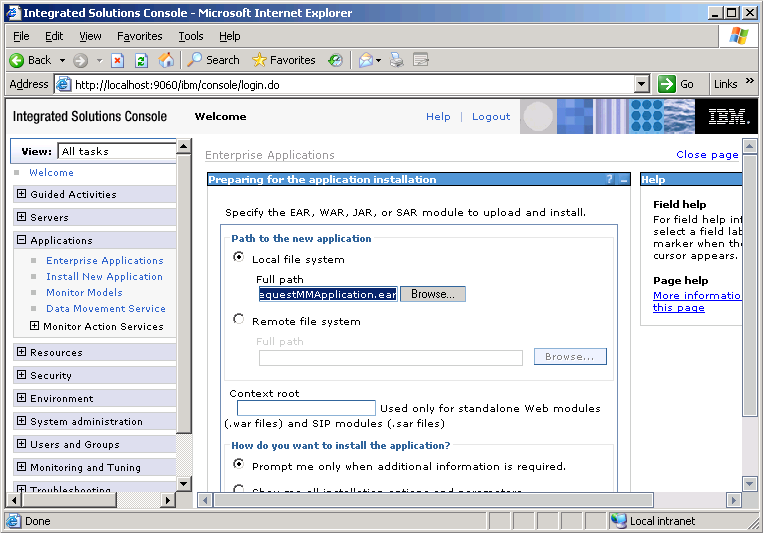The height and width of the screenshot is (533, 763).
Task: Select Prompt me only when required option
Action: 238,463
